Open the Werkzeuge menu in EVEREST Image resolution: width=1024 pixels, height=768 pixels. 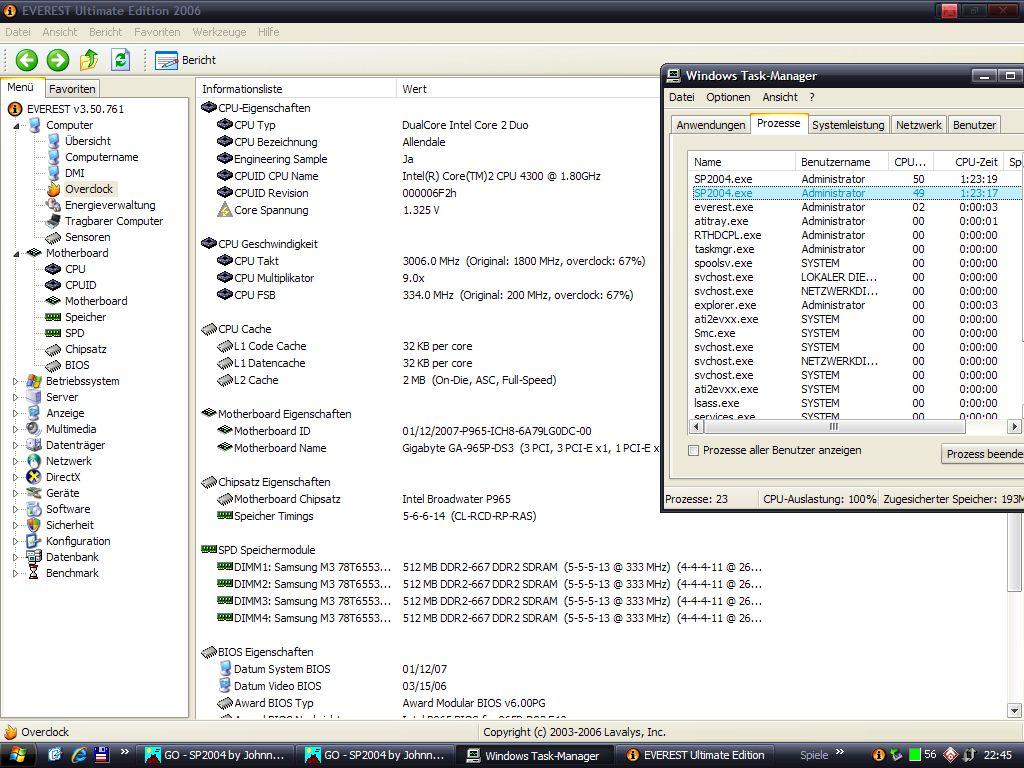click(219, 32)
